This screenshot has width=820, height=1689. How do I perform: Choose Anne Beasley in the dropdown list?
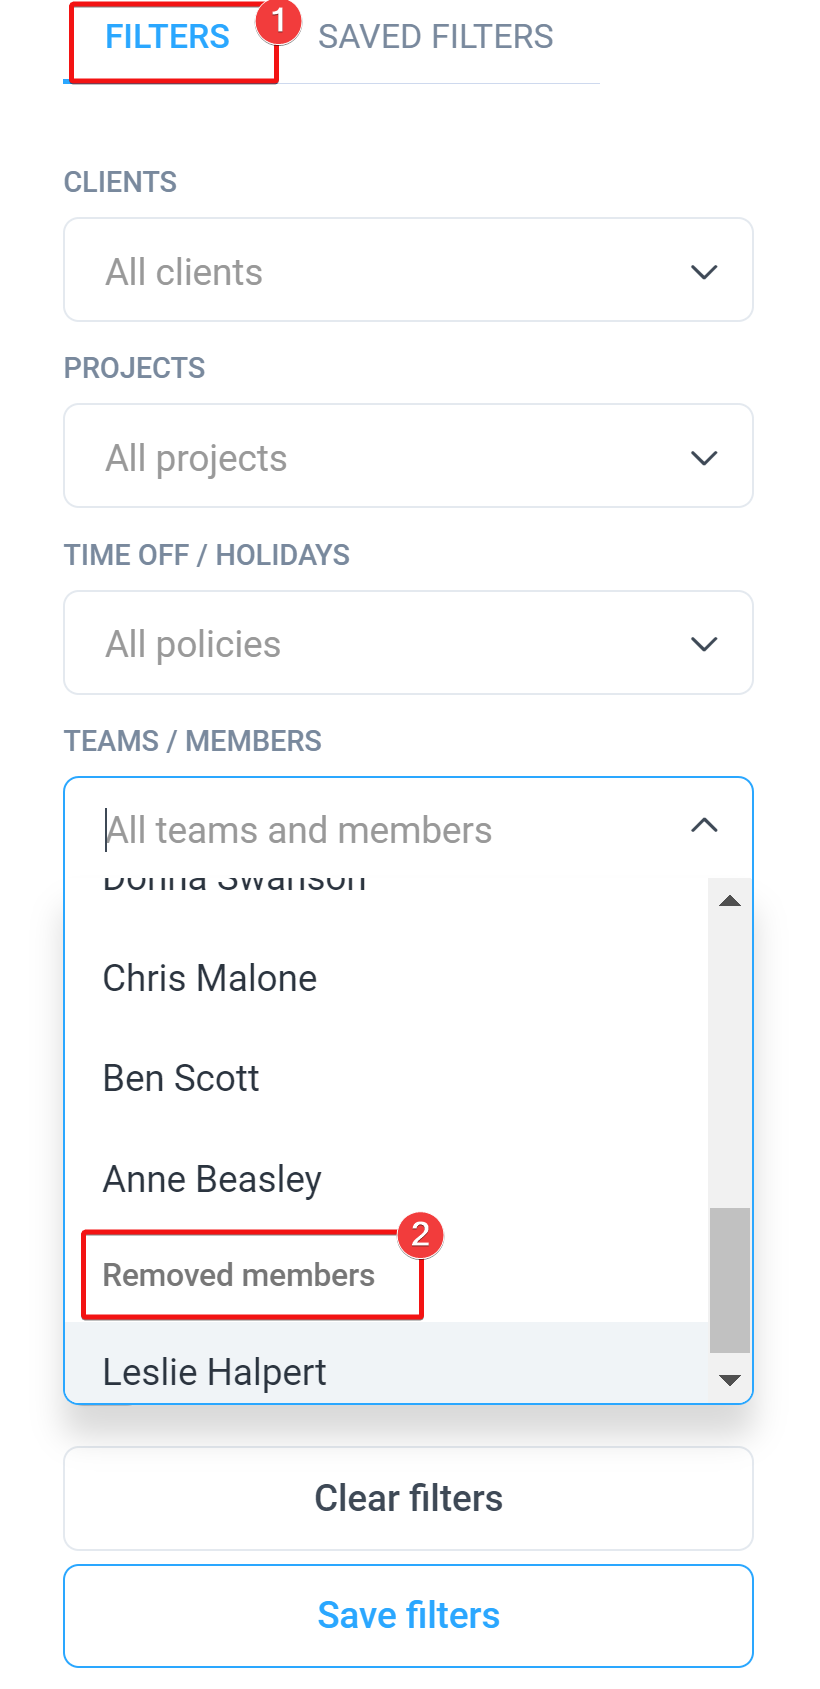(x=387, y=1179)
